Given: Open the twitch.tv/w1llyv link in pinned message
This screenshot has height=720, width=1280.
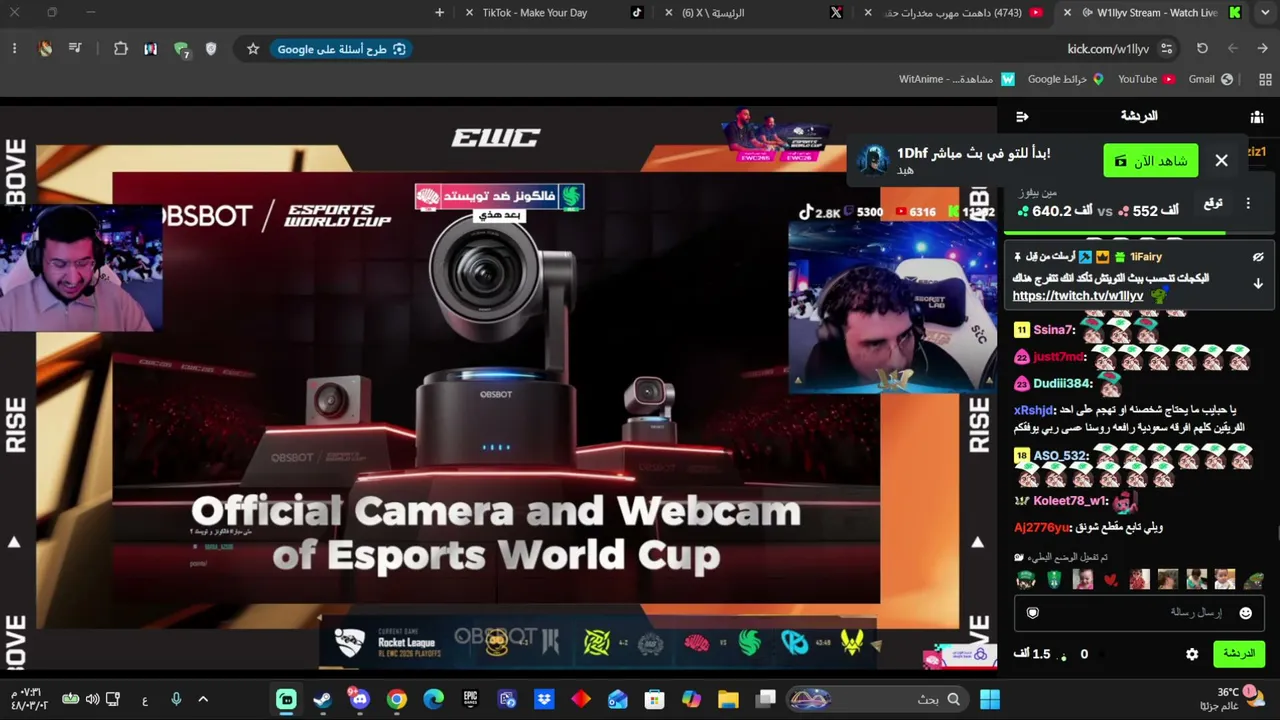Looking at the screenshot, I should click(x=1078, y=296).
